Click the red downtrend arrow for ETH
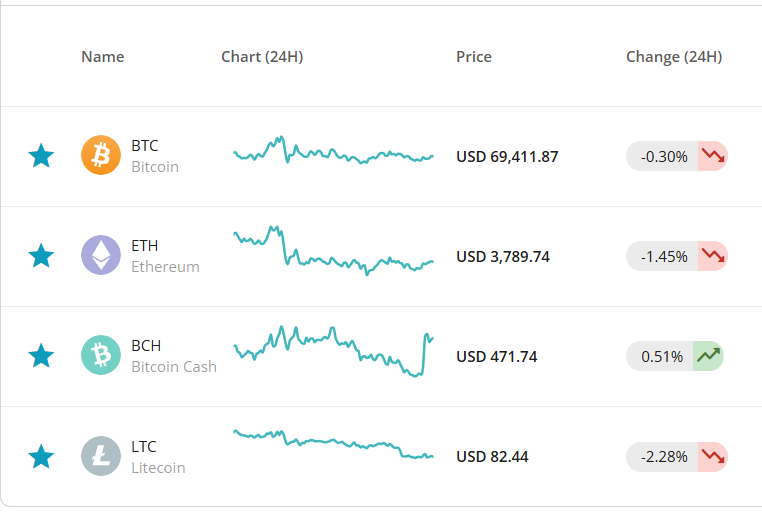 713,256
